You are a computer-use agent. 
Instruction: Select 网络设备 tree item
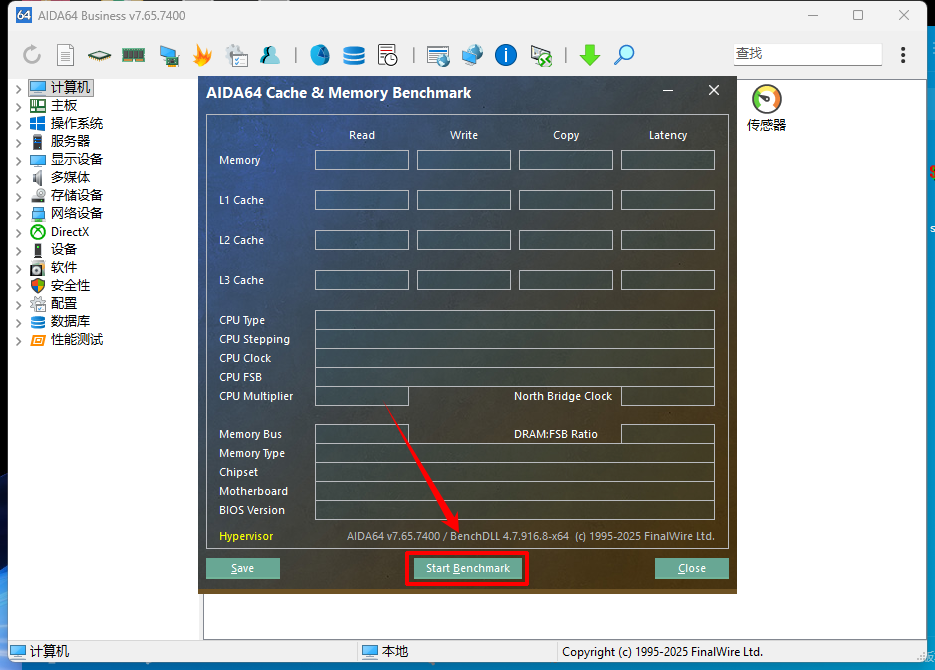click(77, 213)
